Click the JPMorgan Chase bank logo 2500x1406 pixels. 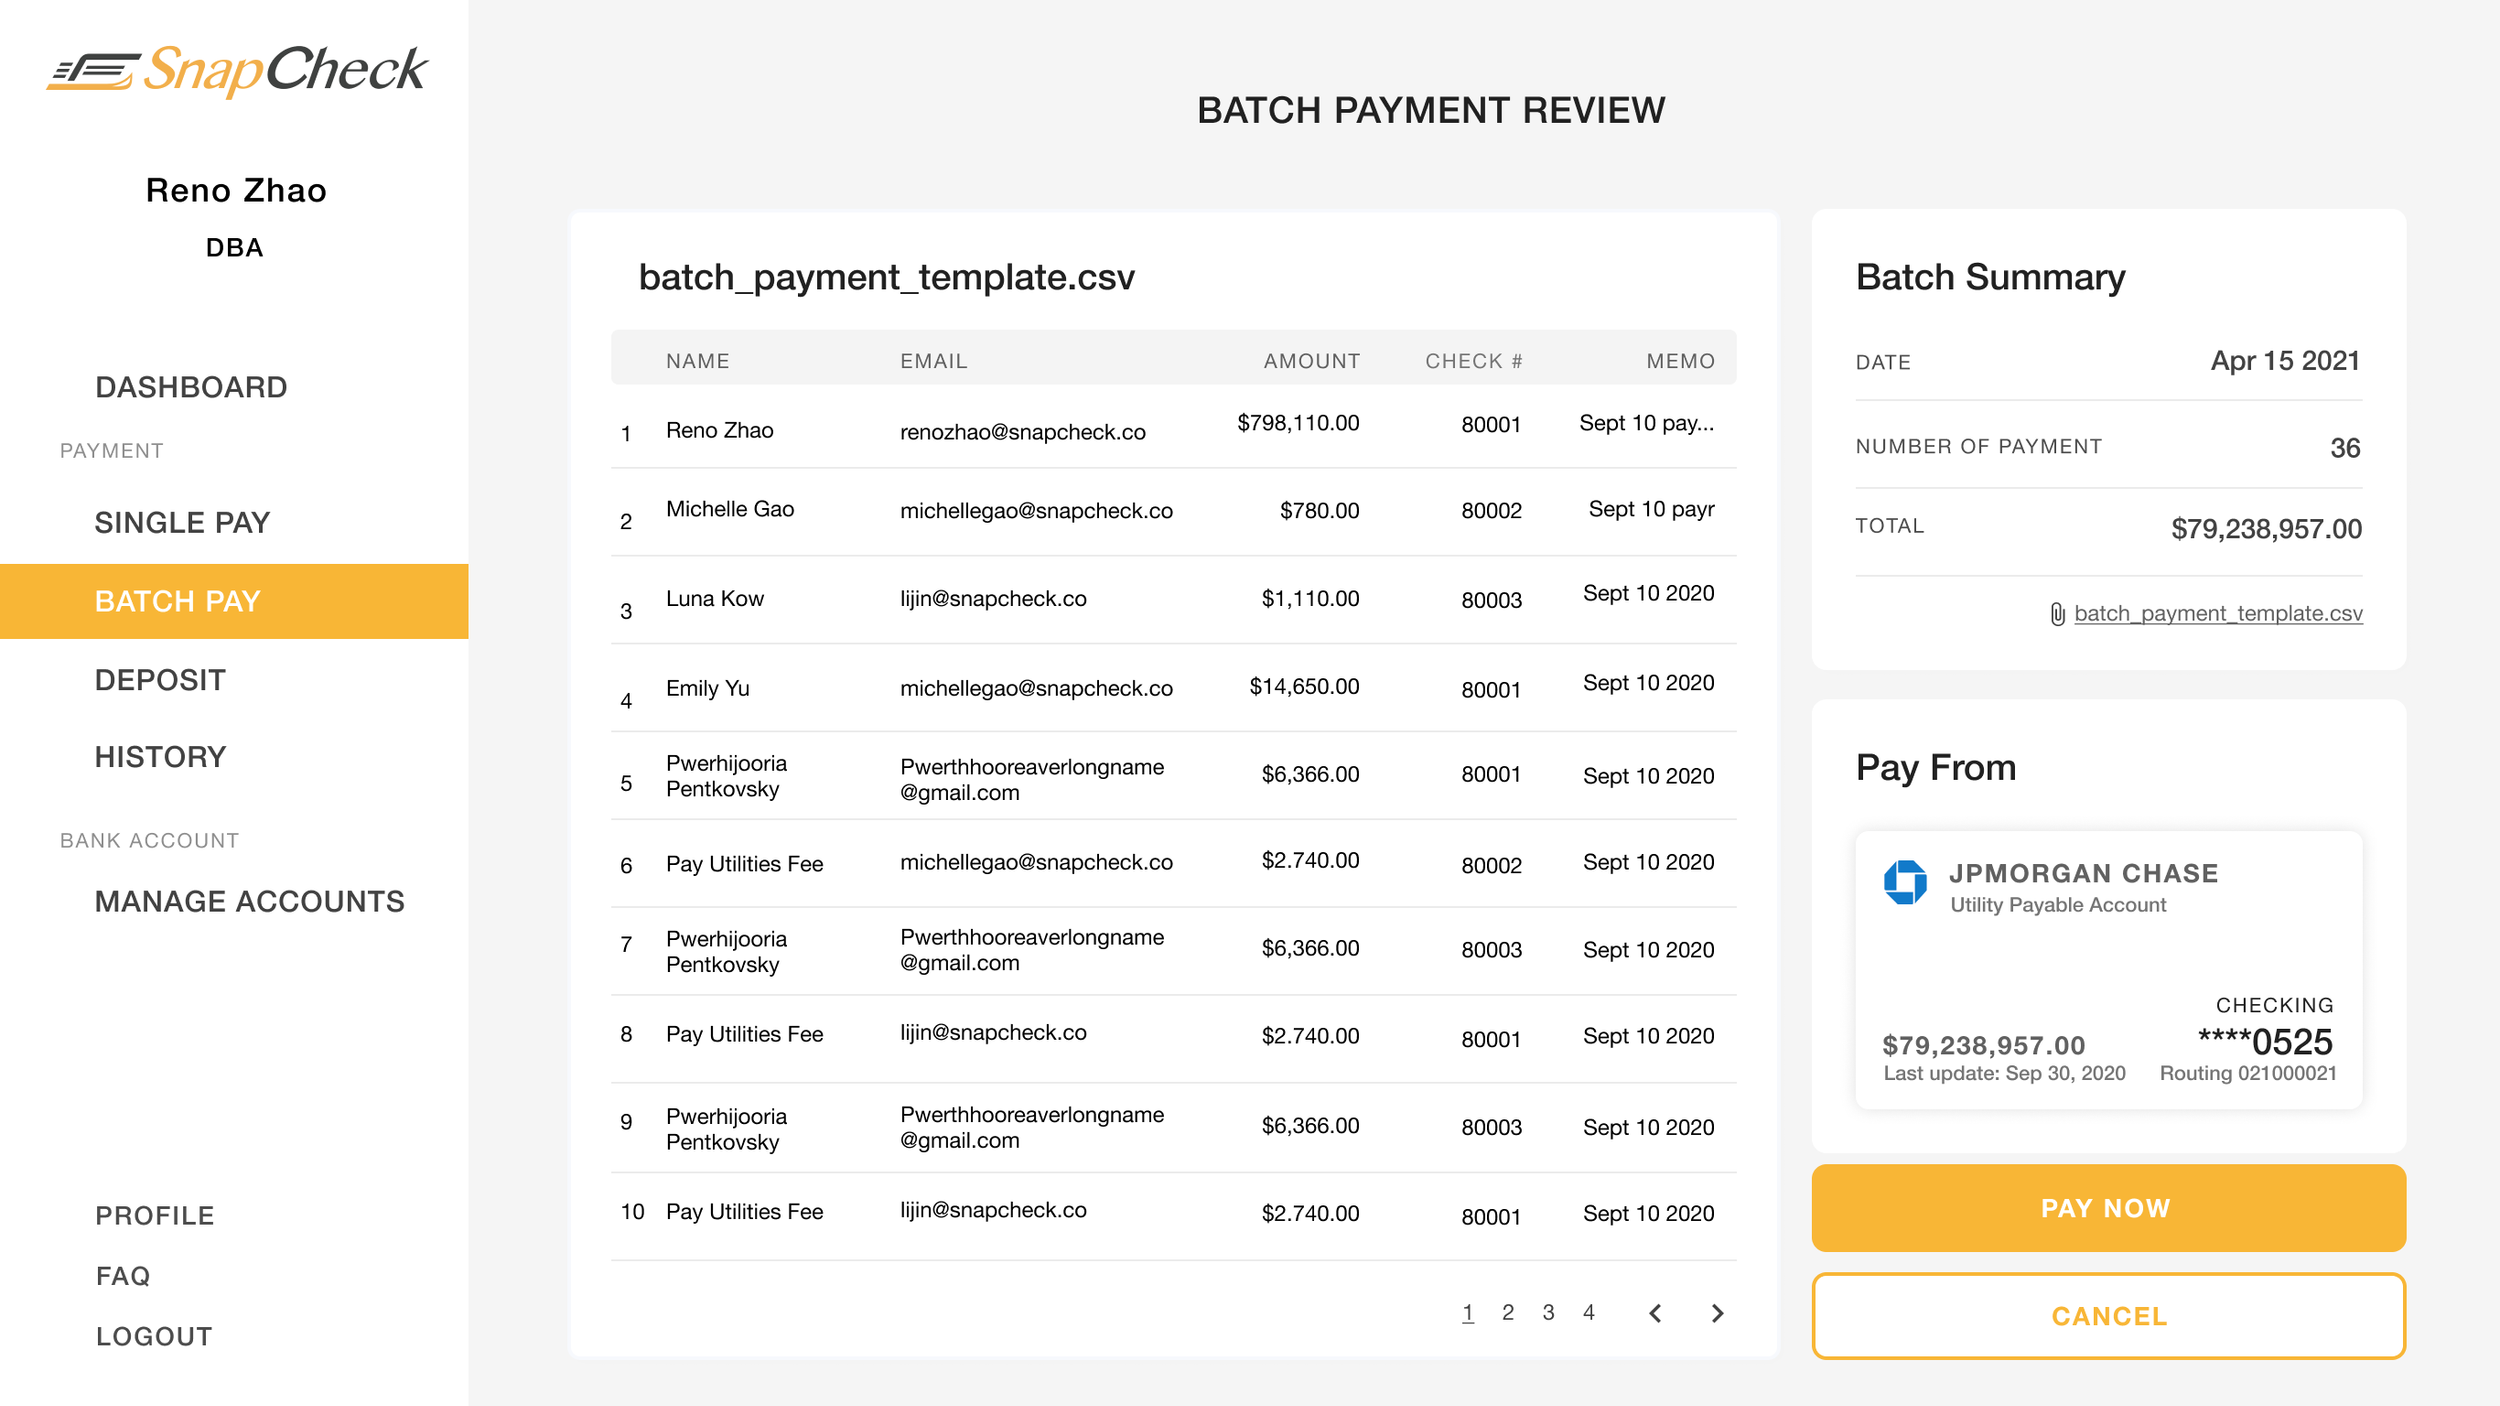click(1905, 882)
